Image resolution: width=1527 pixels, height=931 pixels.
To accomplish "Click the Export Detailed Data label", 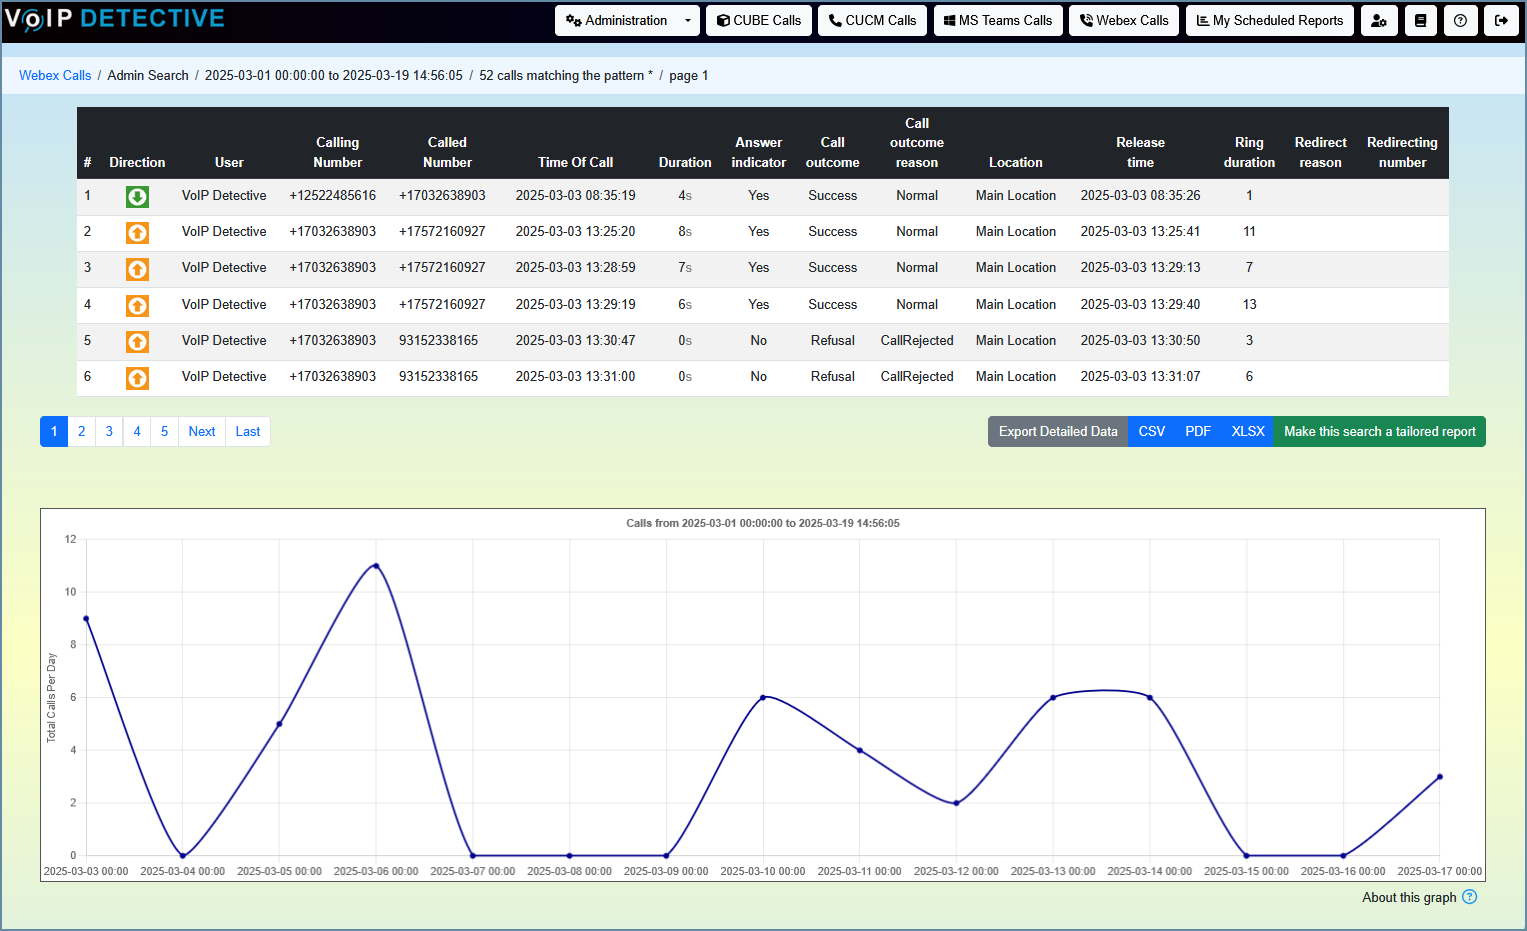I will (1058, 431).
